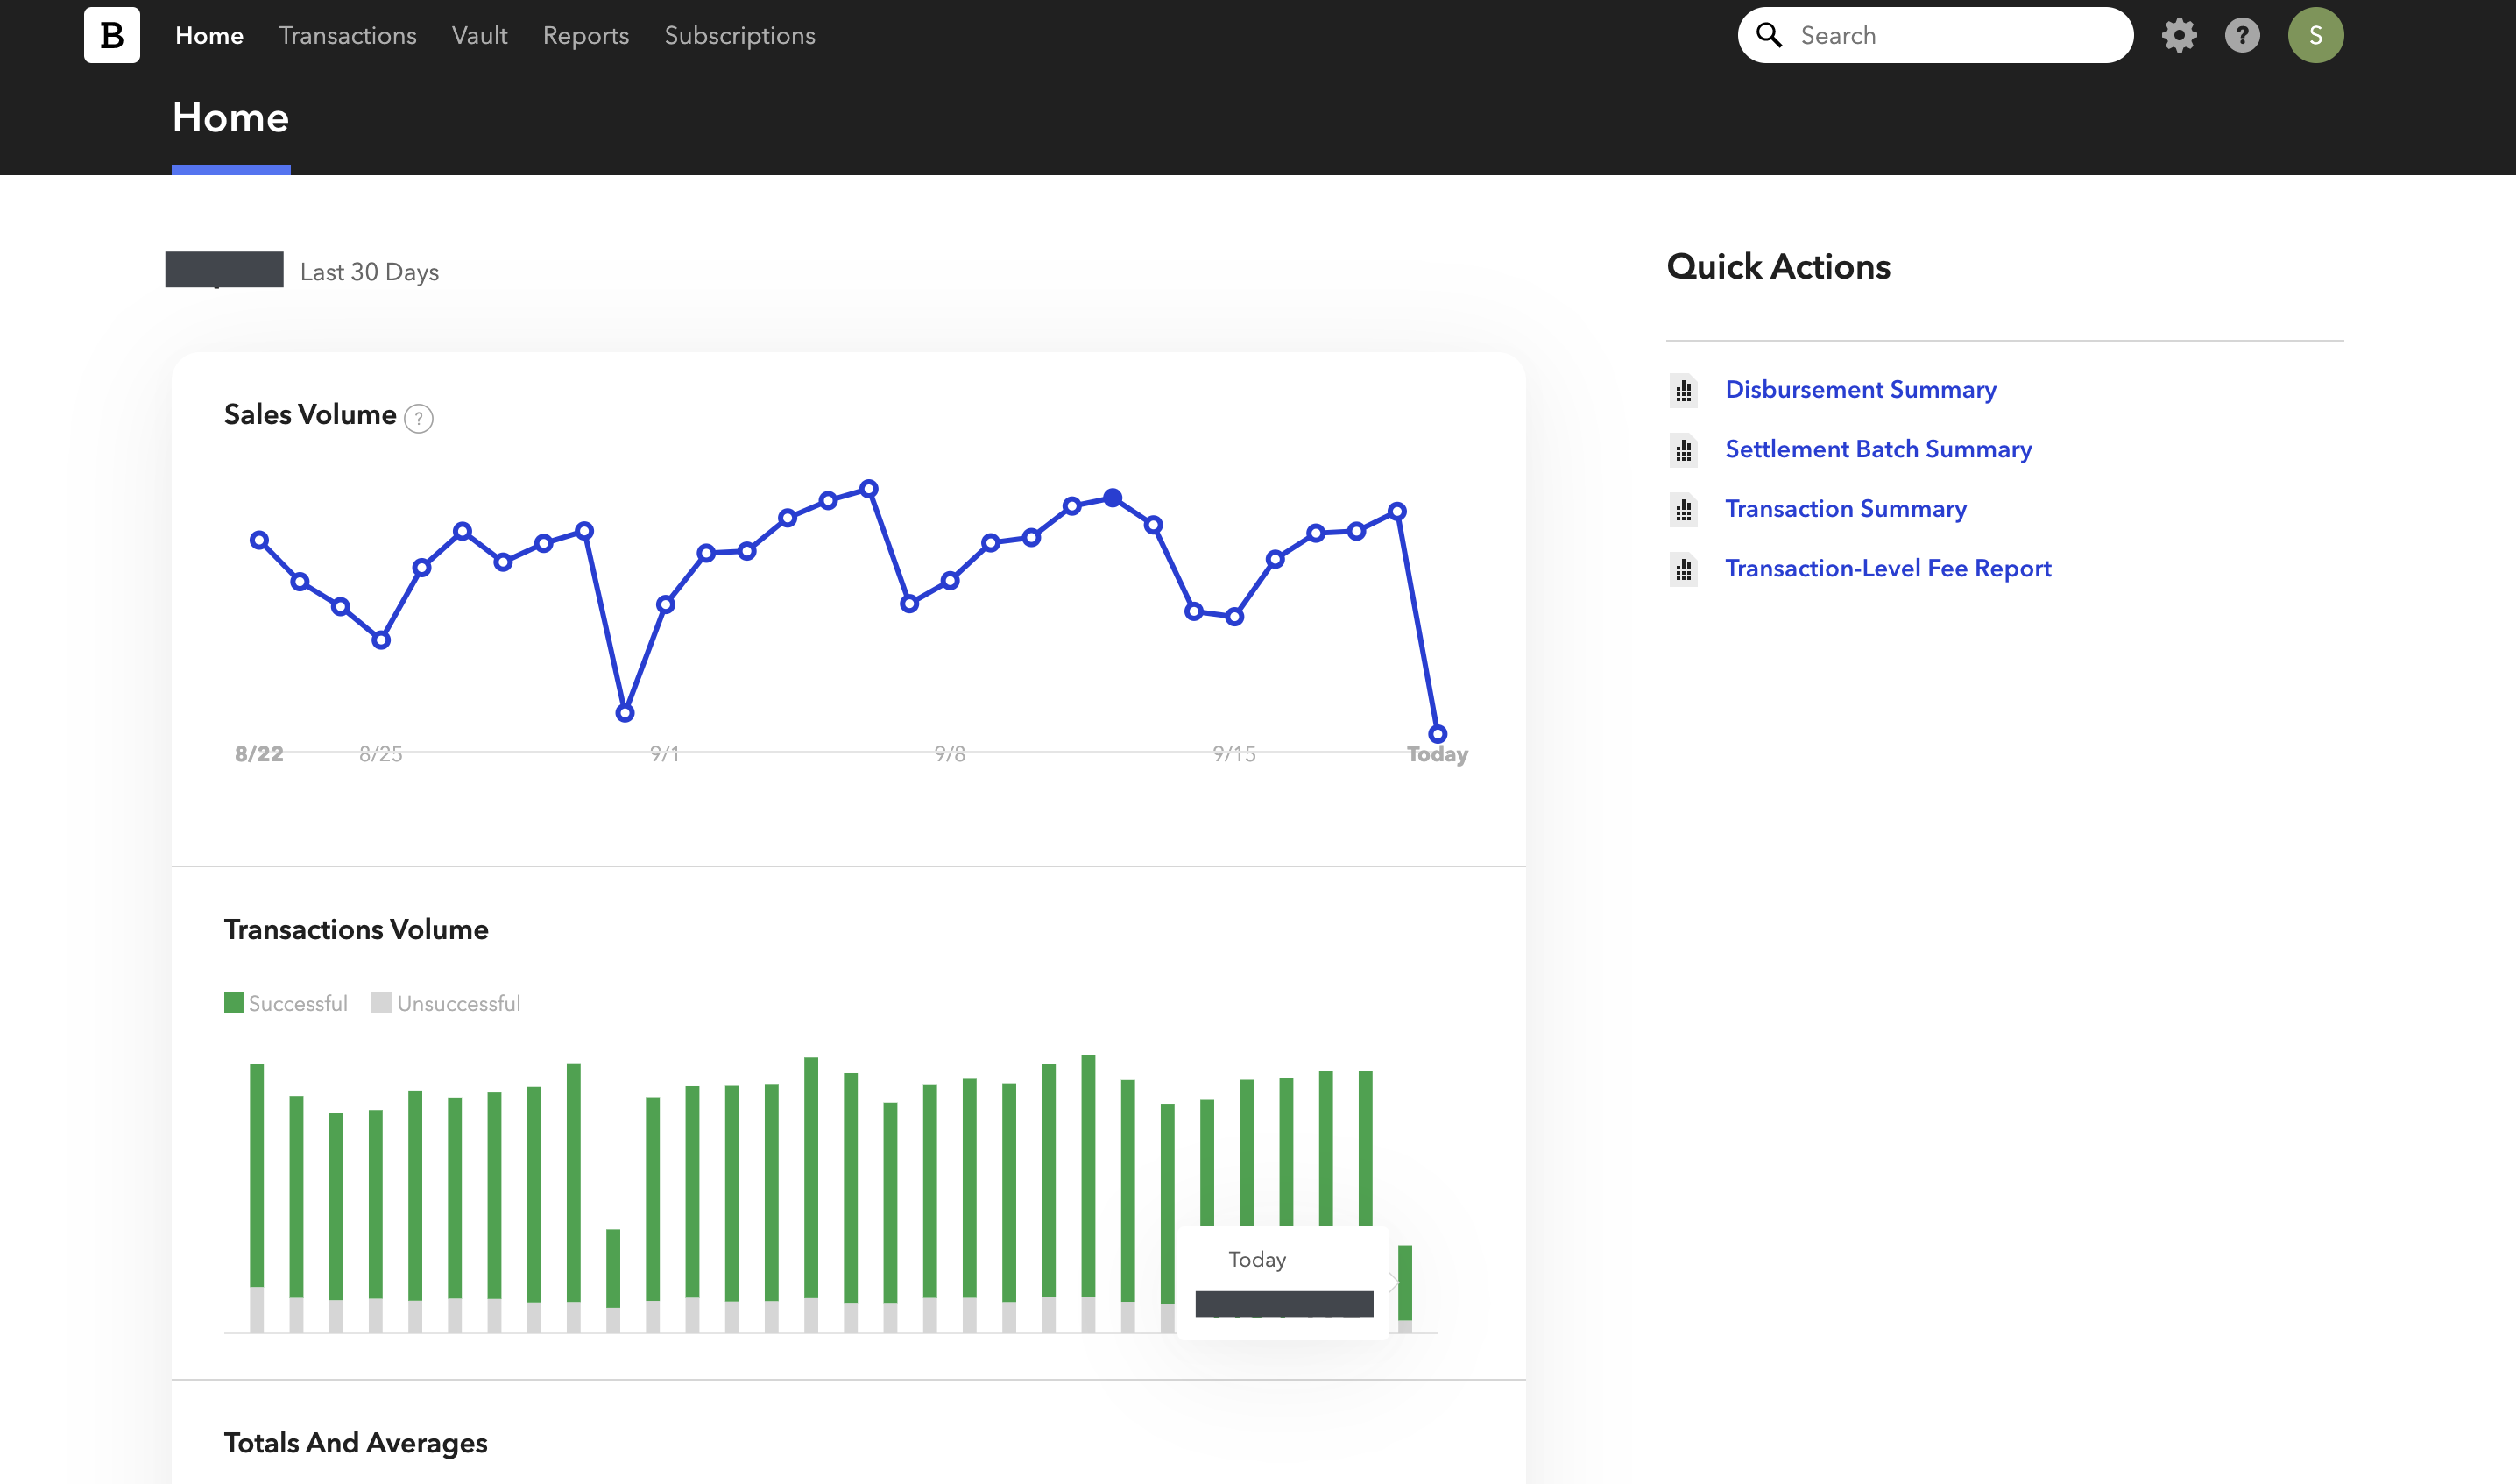Click the Disbursement Summary report icon
Image resolution: width=2516 pixels, height=1484 pixels.
click(x=1684, y=391)
